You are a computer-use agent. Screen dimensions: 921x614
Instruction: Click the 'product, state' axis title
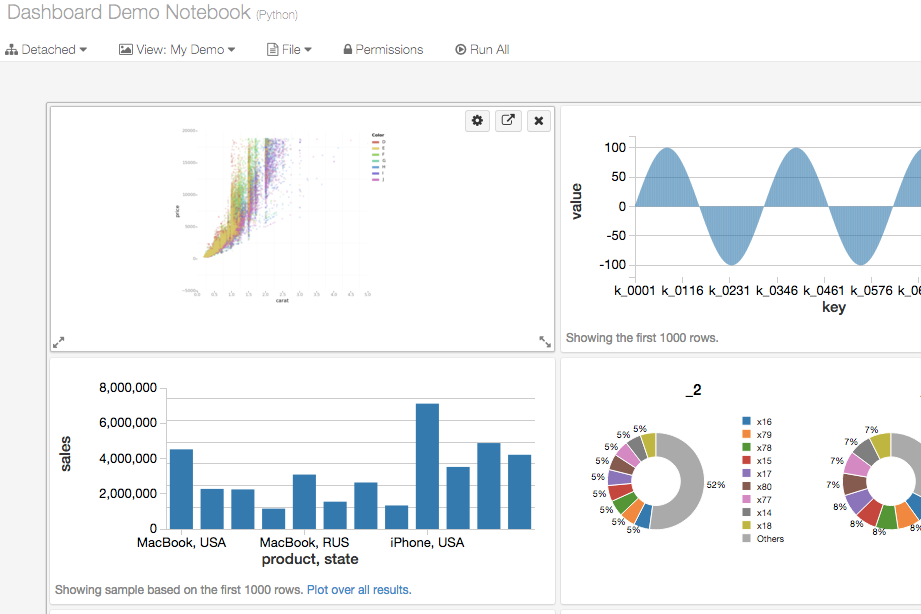[x=310, y=559]
